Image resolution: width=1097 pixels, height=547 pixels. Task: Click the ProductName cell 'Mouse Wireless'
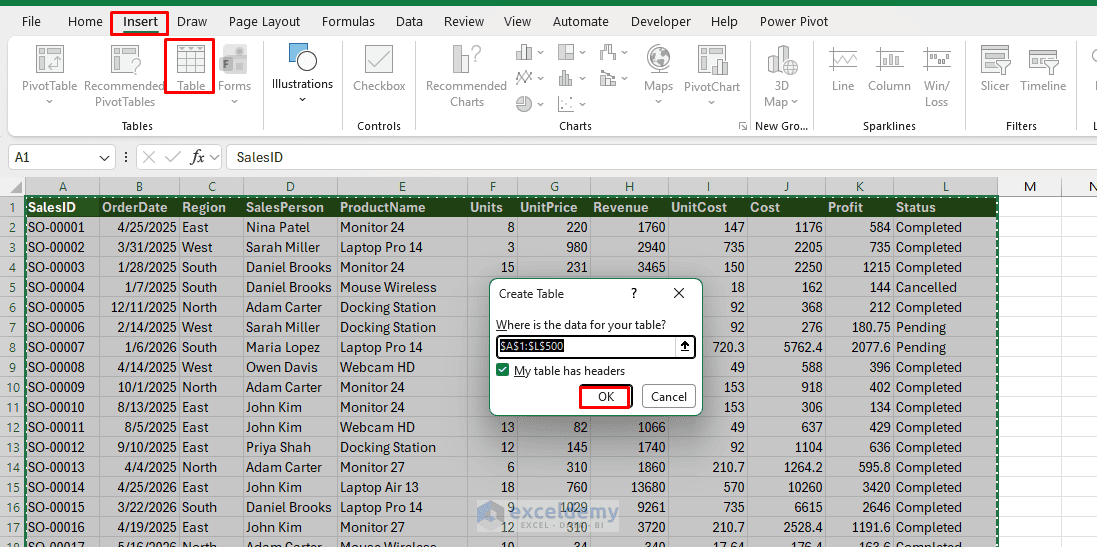402,287
